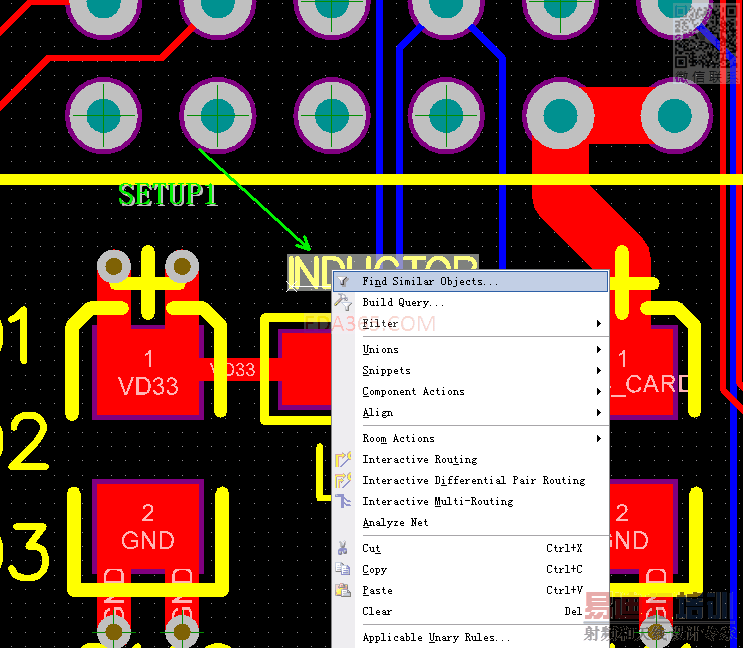
Task: Choose Copy from context menu
Action: [471, 569]
